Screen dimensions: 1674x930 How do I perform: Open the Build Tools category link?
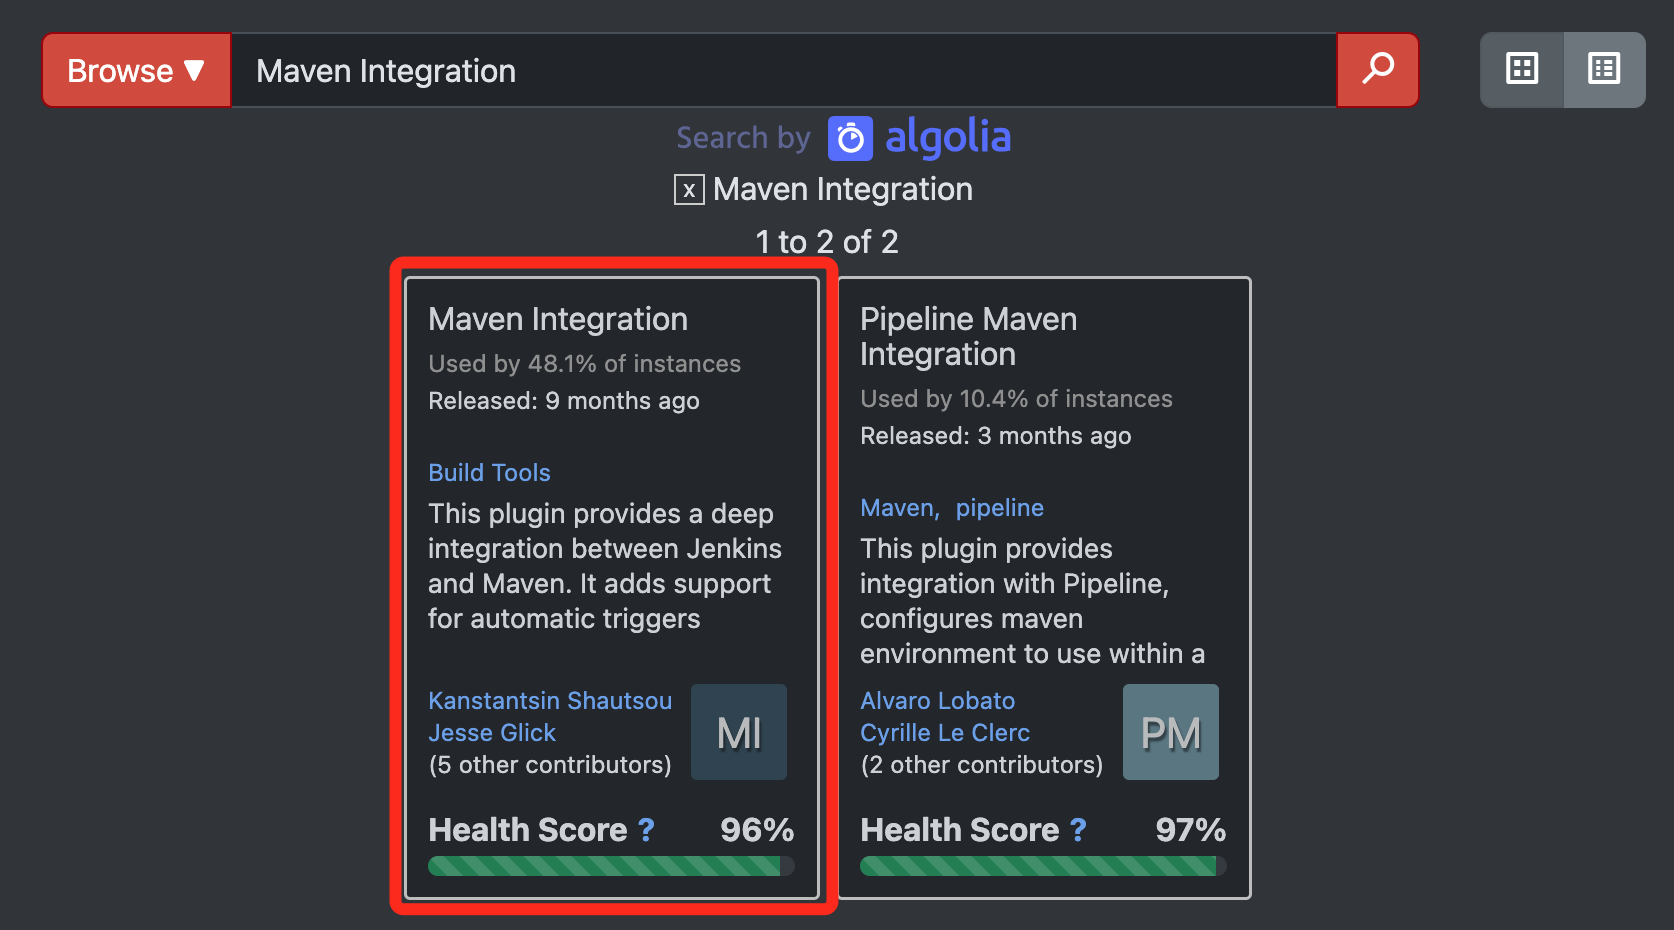tap(489, 473)
